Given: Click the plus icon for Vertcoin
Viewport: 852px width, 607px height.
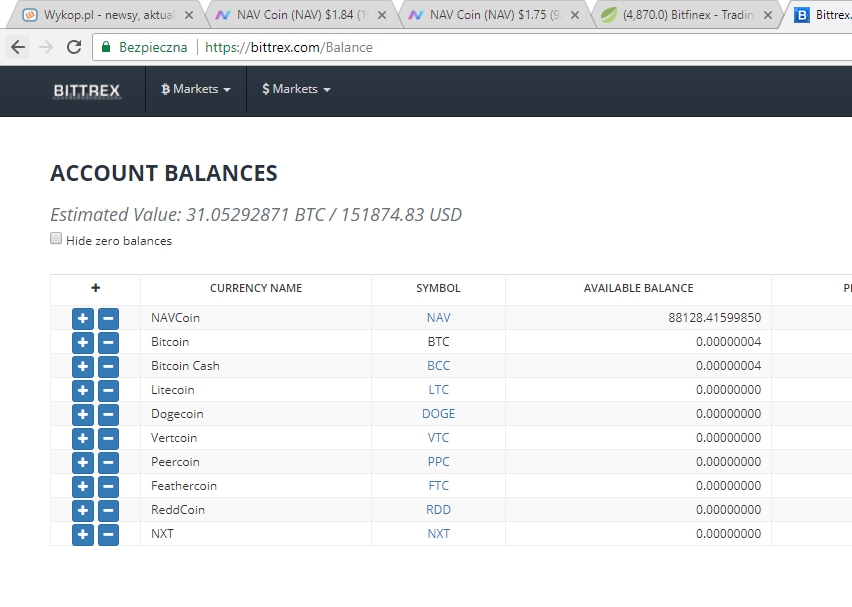Looking at the screenshot, I should (x=83, y=438).
